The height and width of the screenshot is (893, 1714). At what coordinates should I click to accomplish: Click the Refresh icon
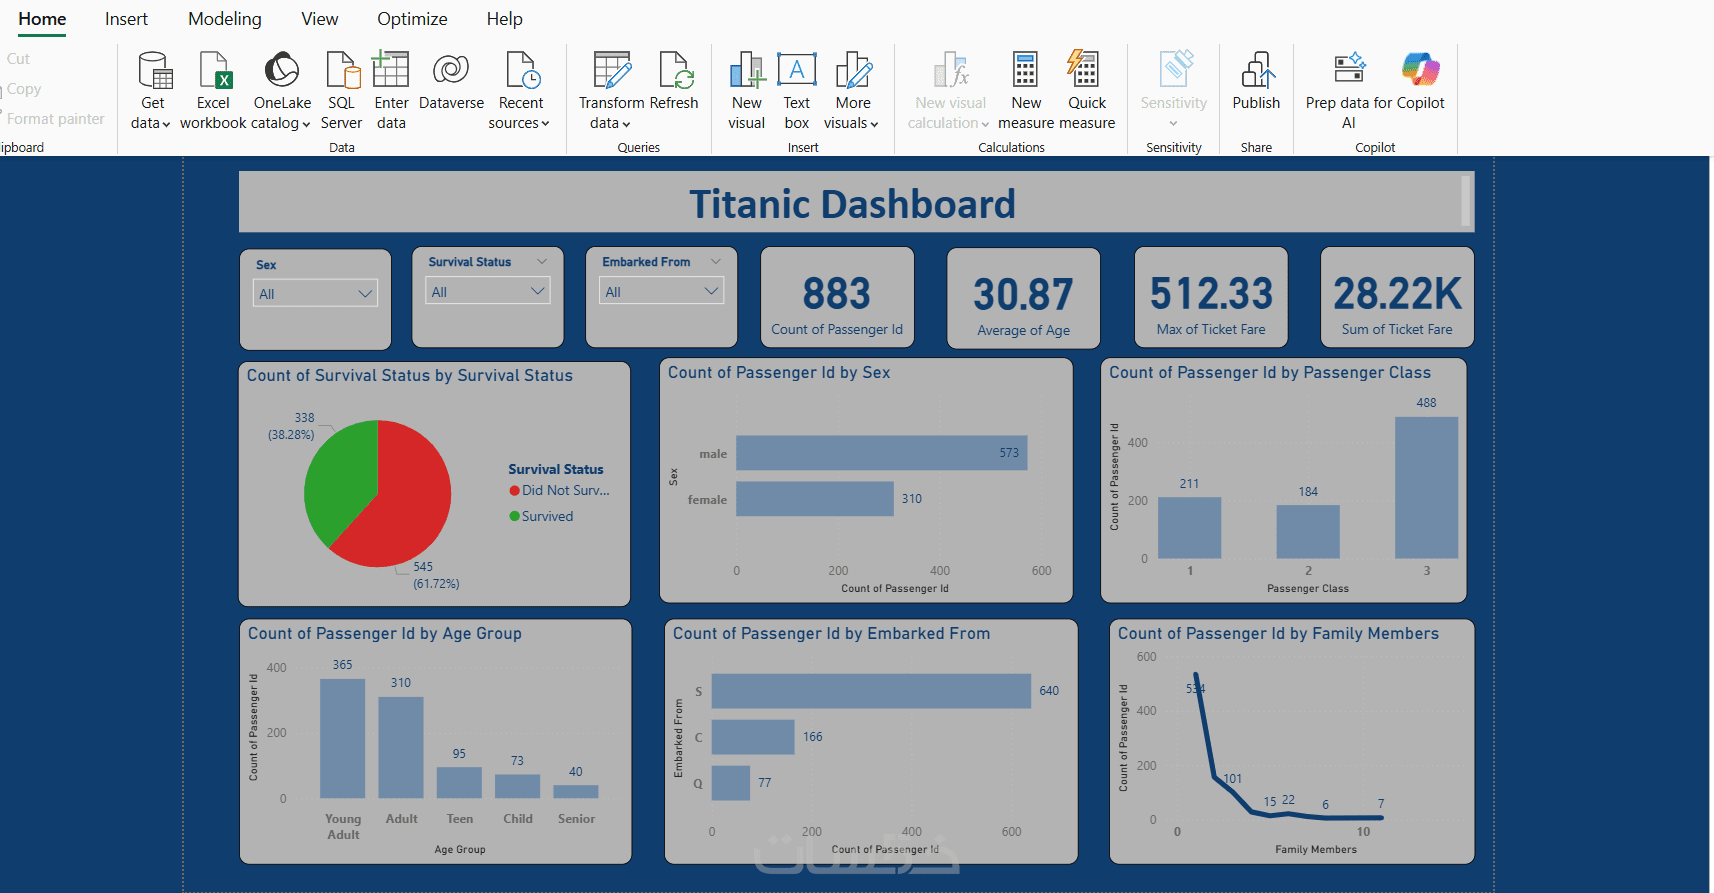(x=676, y=70)
